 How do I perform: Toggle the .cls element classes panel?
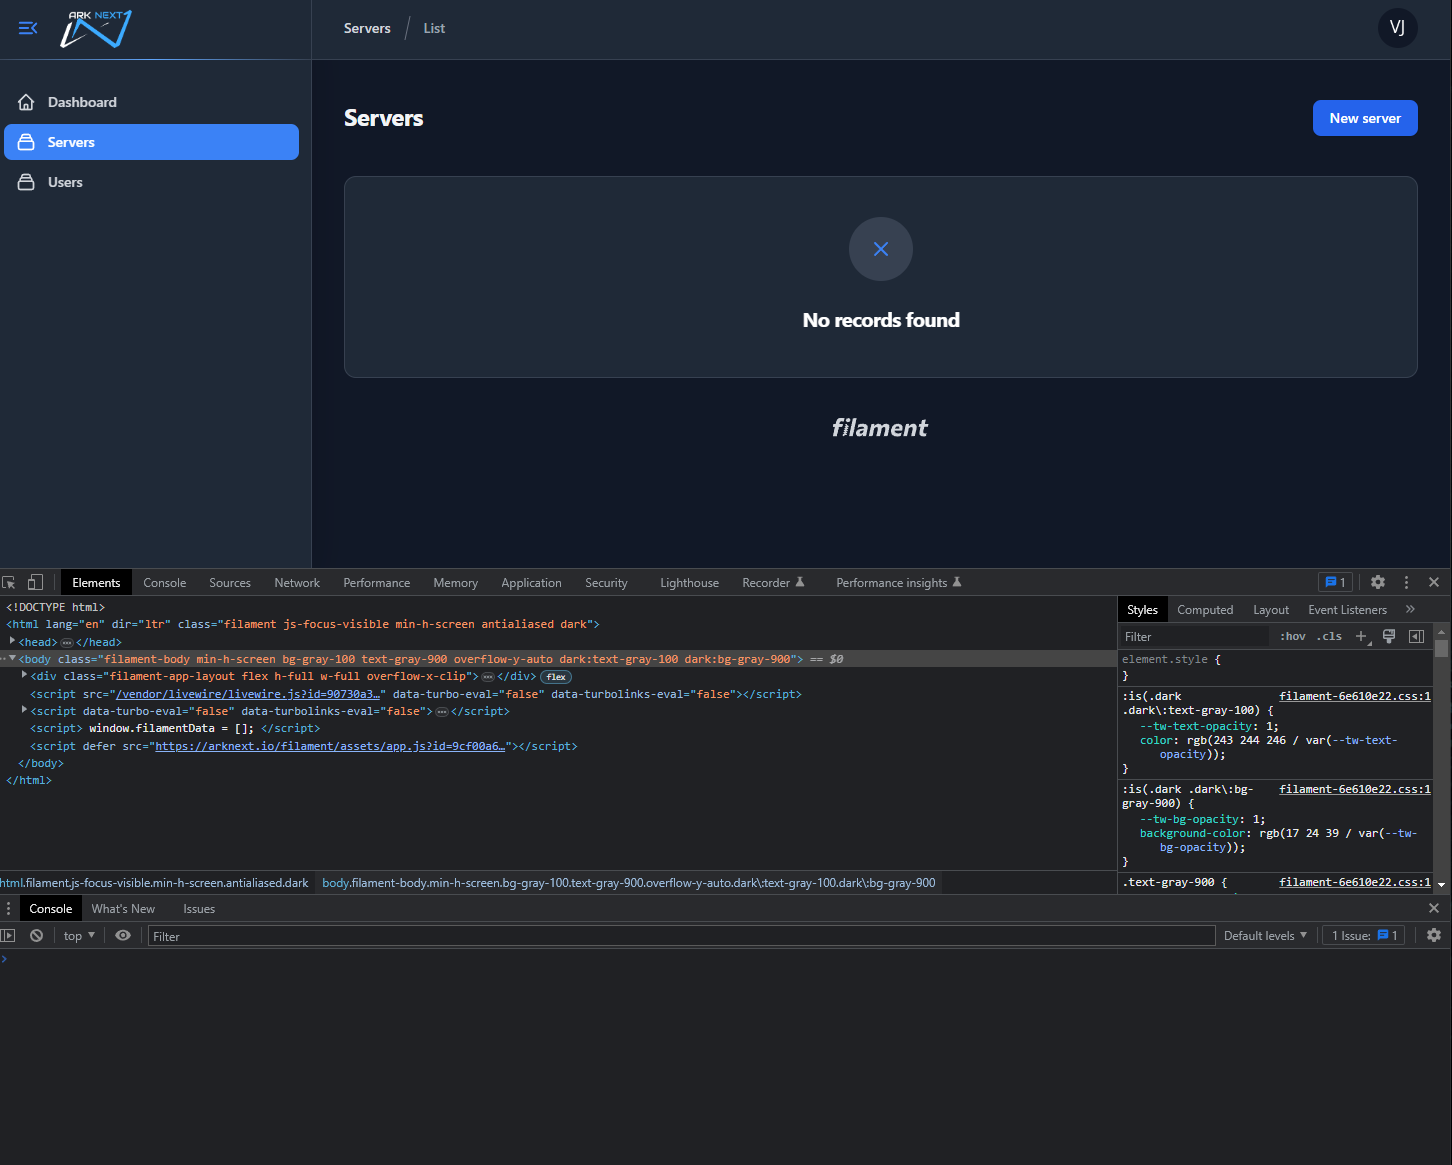(1329, 636)
